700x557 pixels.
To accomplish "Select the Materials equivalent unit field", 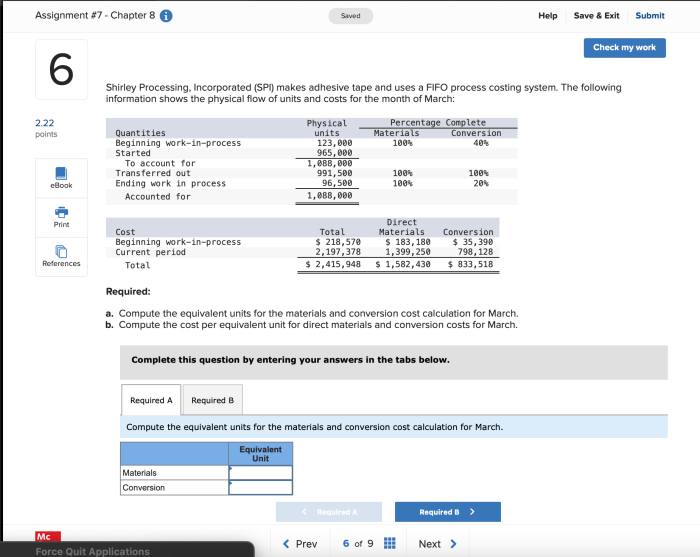I will click(x=261, y=473).
